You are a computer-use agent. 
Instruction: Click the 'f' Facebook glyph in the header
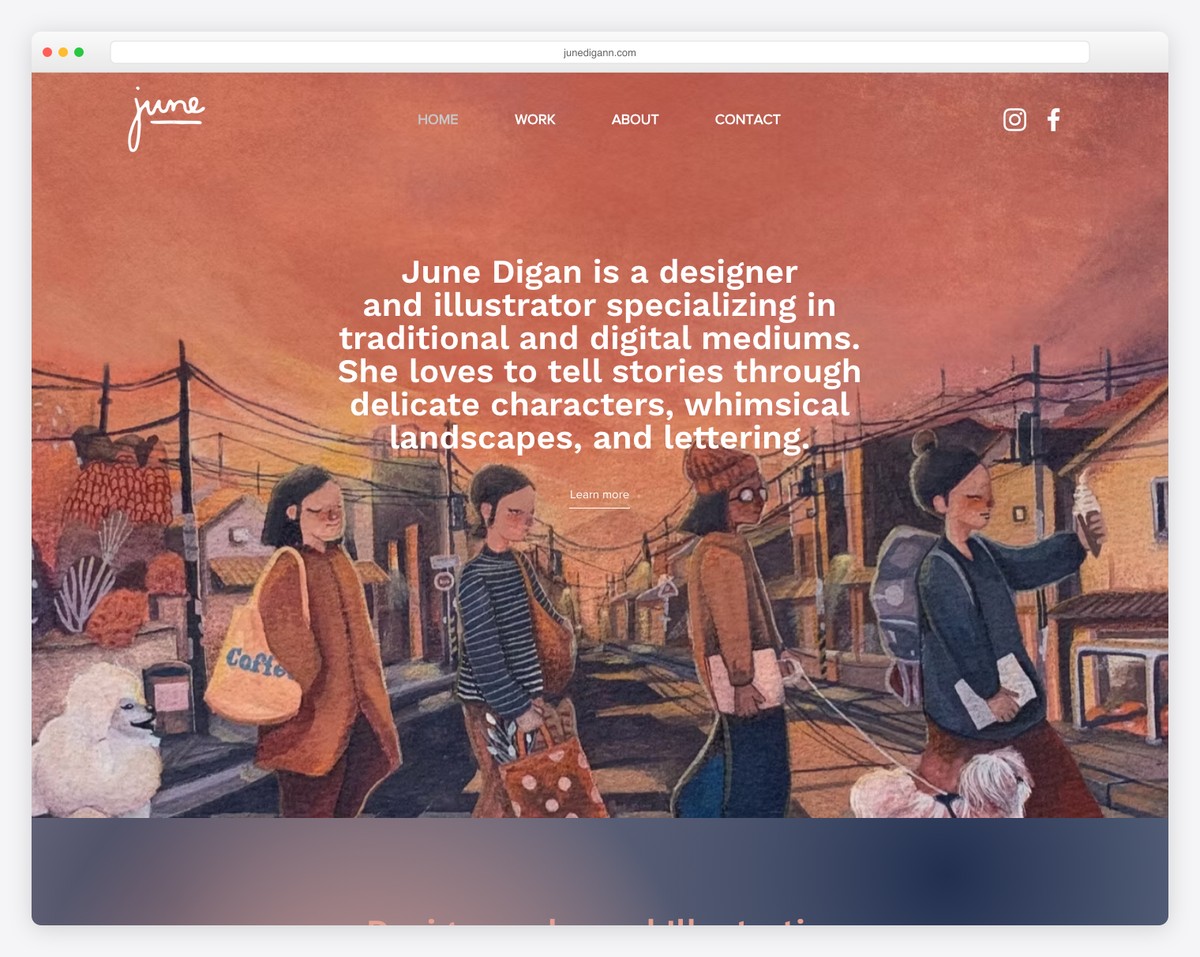(x=1053, y=119)
